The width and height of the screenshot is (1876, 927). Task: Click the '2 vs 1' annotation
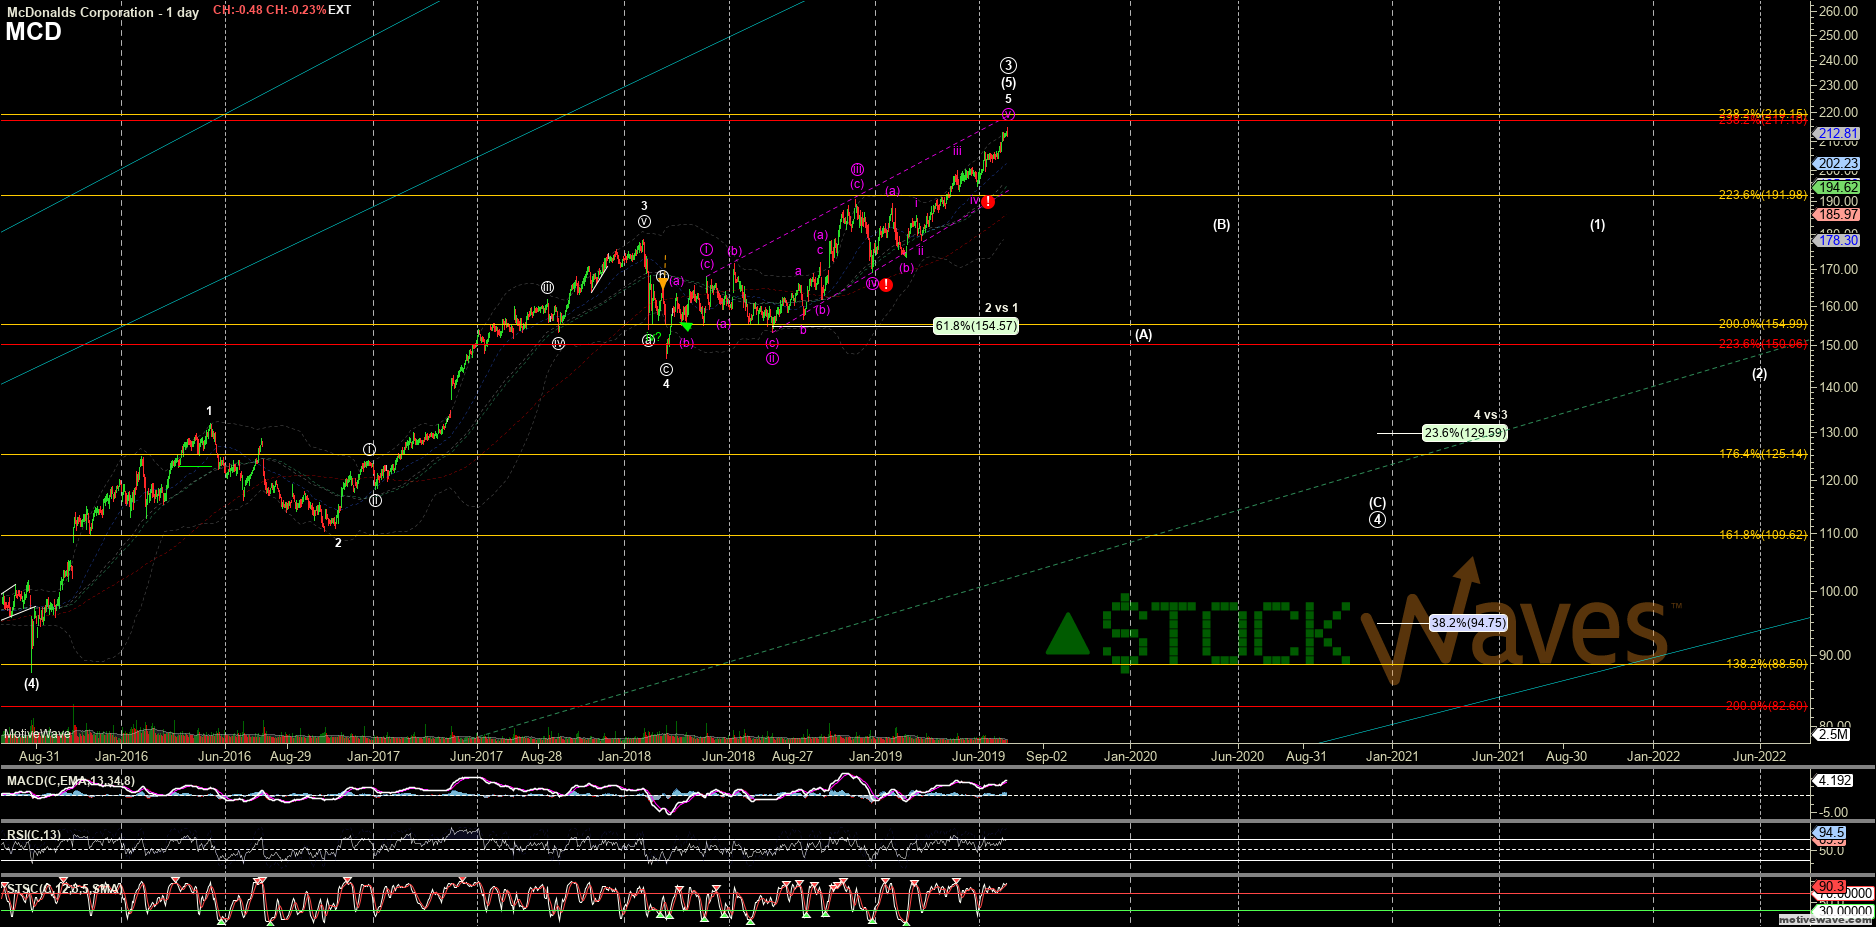pos(1001,308)
